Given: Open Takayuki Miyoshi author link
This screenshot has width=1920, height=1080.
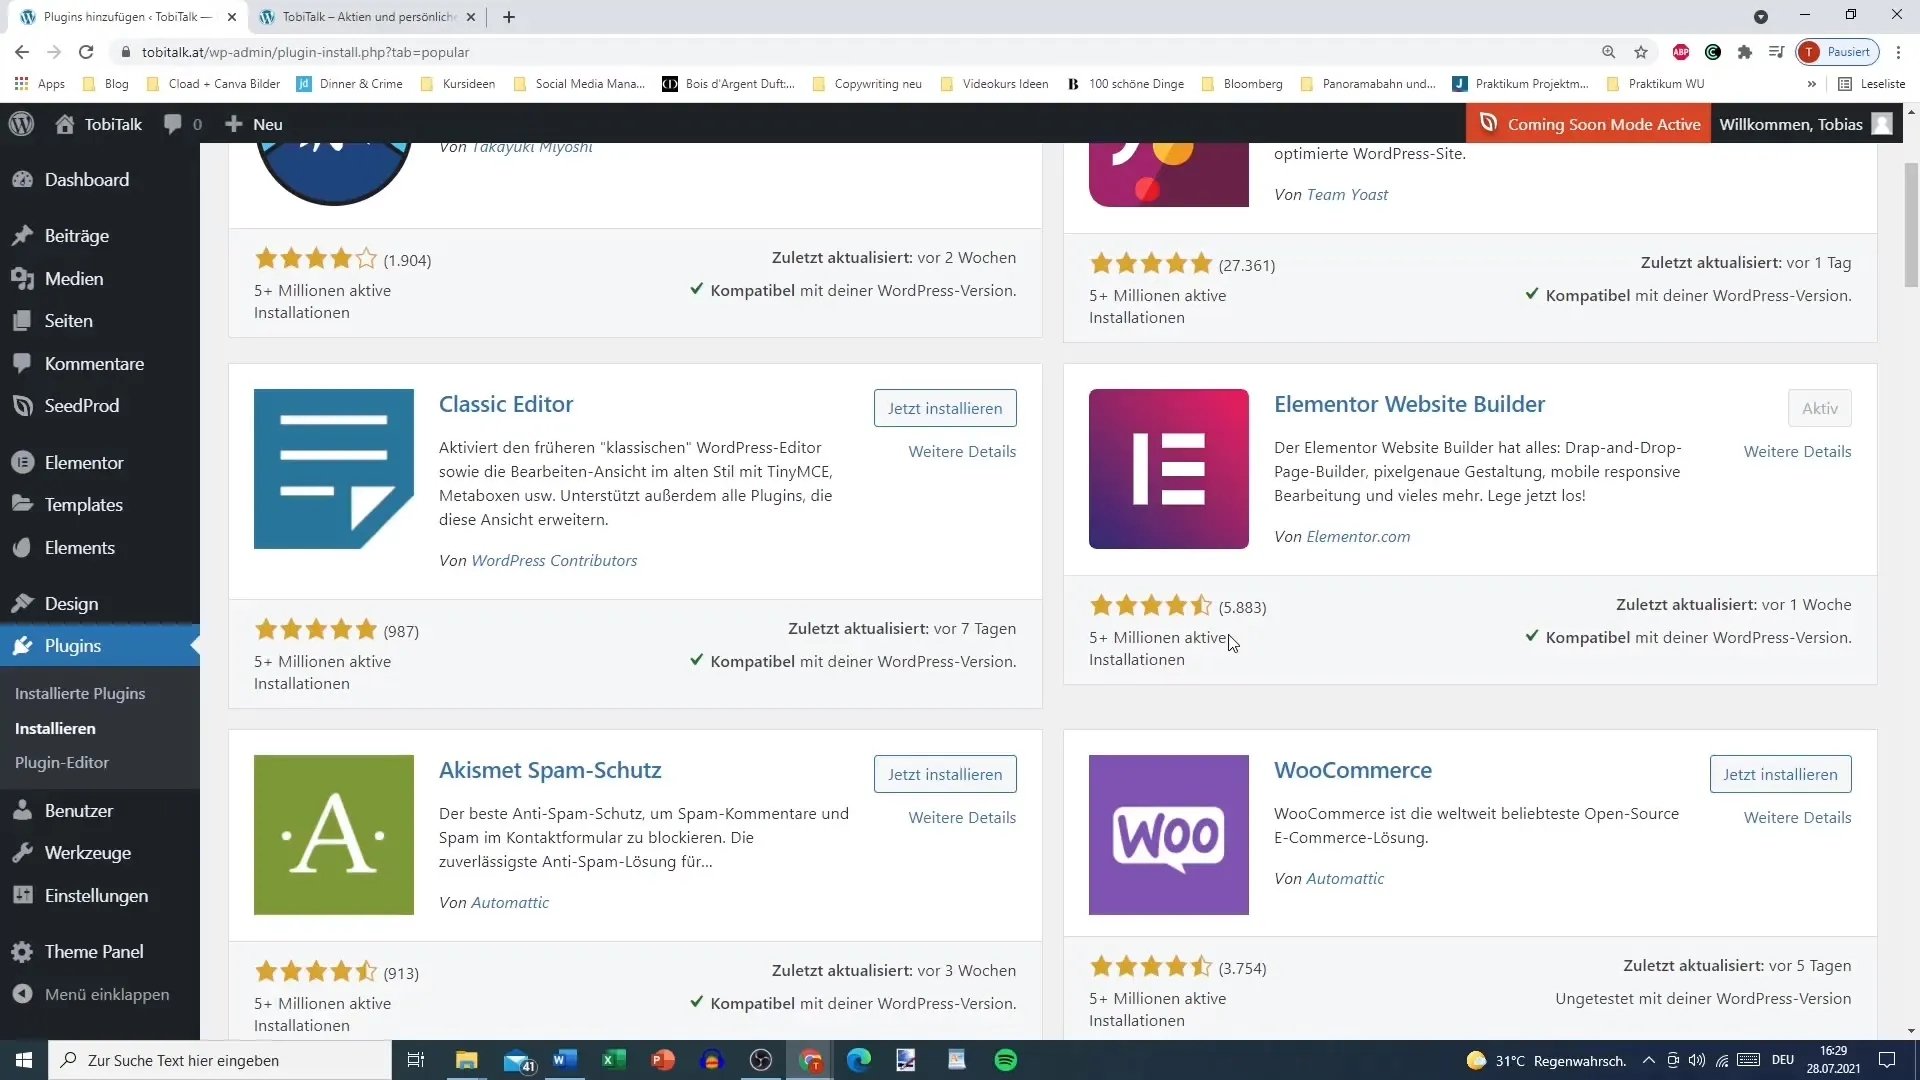Looking at the screenshot, I should coord(531,148).
